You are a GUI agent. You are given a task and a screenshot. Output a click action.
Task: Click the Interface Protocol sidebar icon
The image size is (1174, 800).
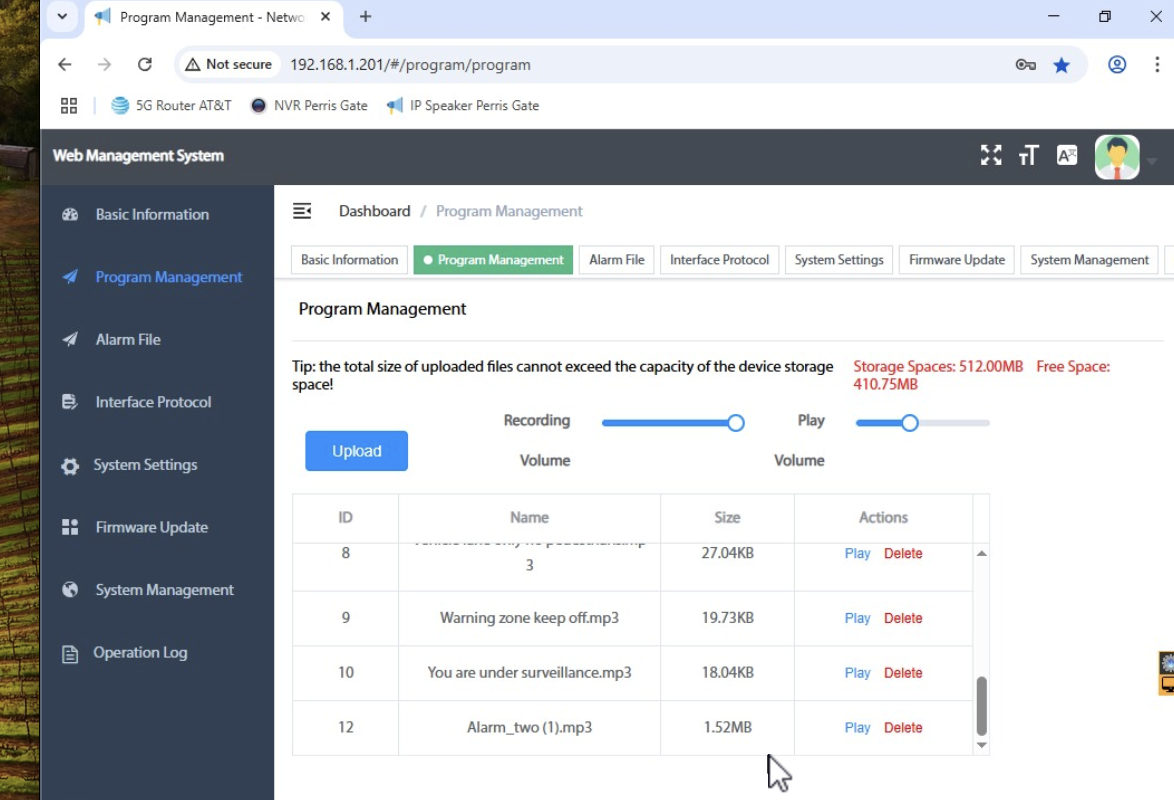click(70, 402)
